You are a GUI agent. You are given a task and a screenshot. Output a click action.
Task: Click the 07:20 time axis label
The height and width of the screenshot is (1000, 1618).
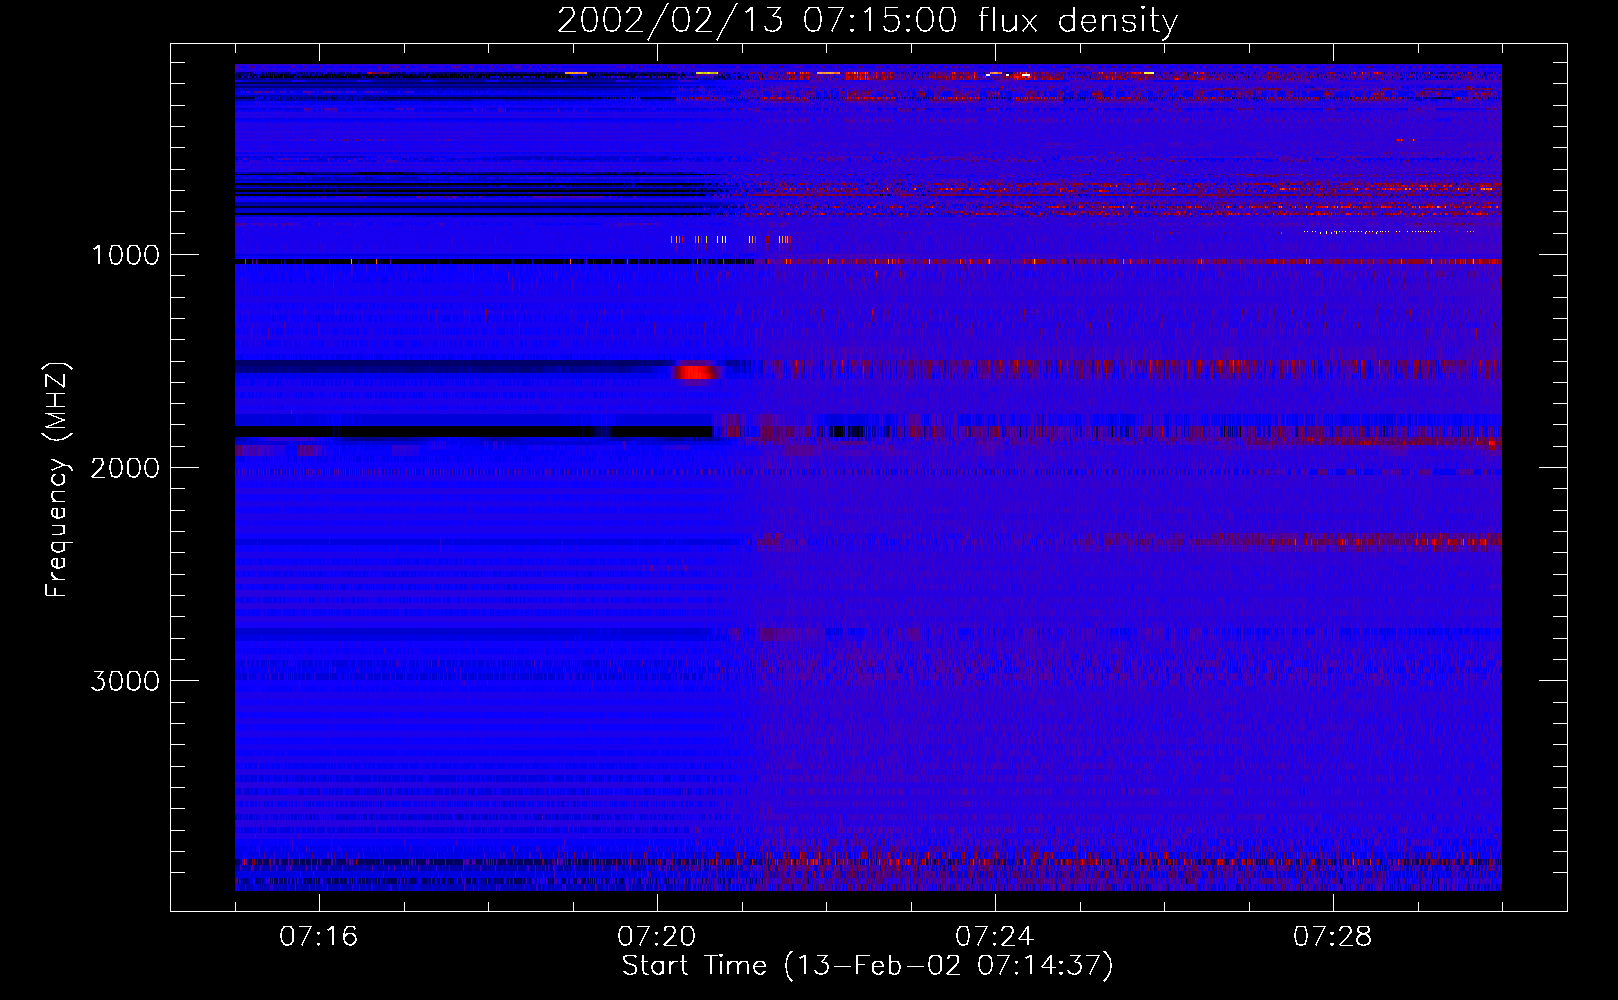point(657,937)
